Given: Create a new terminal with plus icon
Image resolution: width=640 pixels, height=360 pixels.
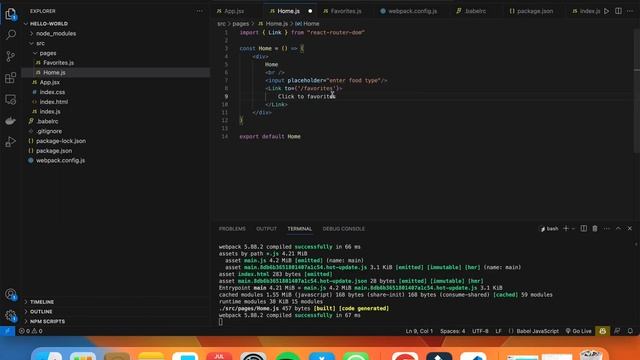Looking at the screenshot, I should (x=566, y=229).
